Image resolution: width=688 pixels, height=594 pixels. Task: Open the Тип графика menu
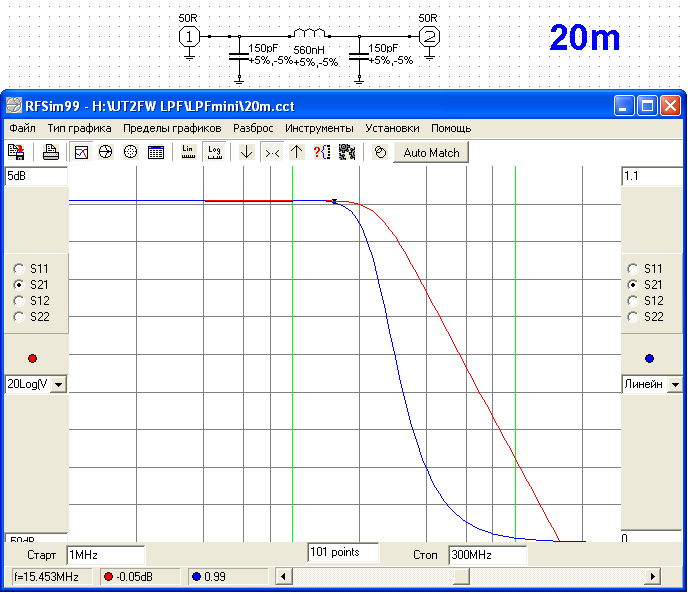point(79,128)
